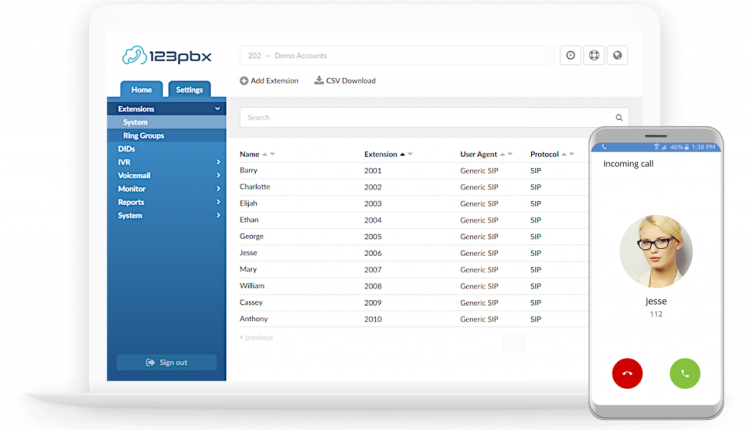750x430 pixels.
Task: Download the extensions list as CSV
Action: click(345, 81)
